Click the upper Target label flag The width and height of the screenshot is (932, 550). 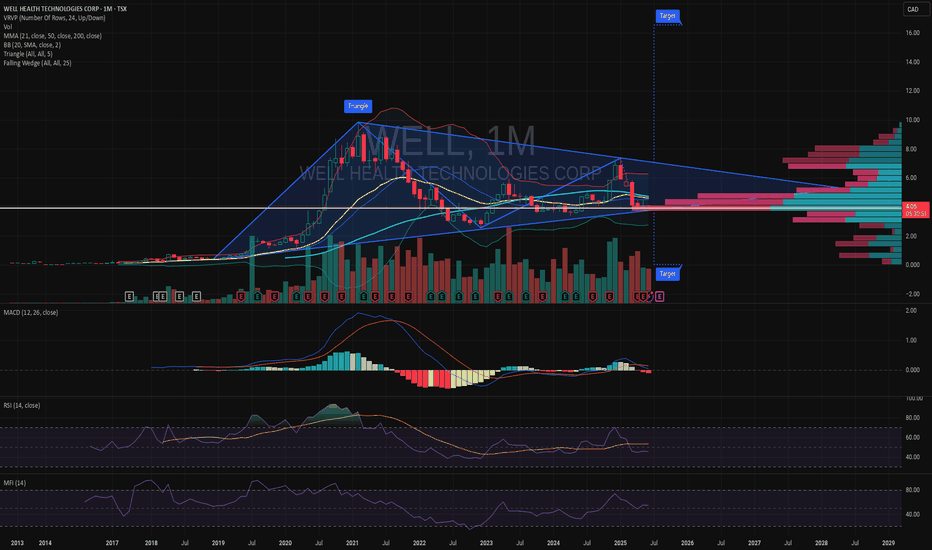click(x=667, y=16)
